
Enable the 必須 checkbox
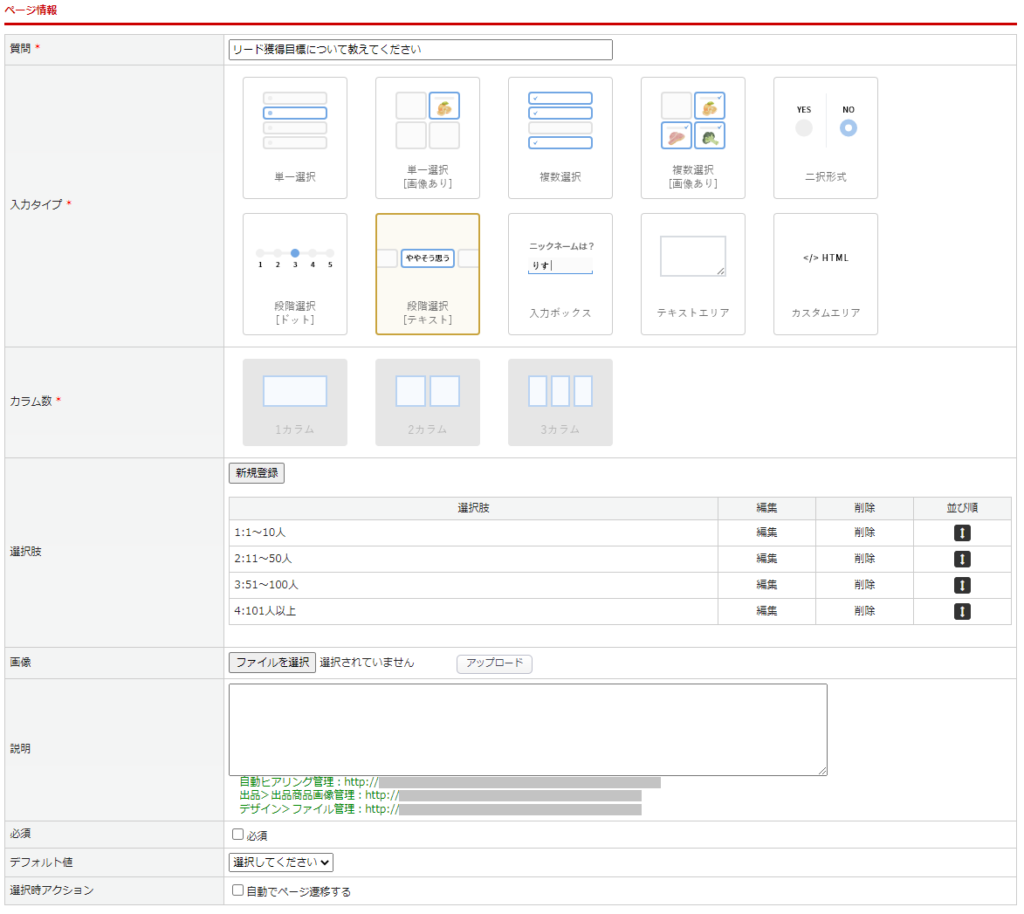point(238,835)
